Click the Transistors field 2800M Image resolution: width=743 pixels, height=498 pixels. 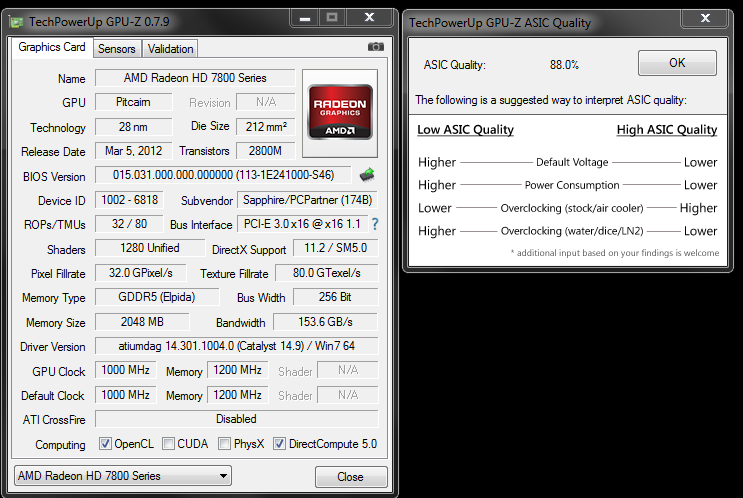(x=266, y=151)
